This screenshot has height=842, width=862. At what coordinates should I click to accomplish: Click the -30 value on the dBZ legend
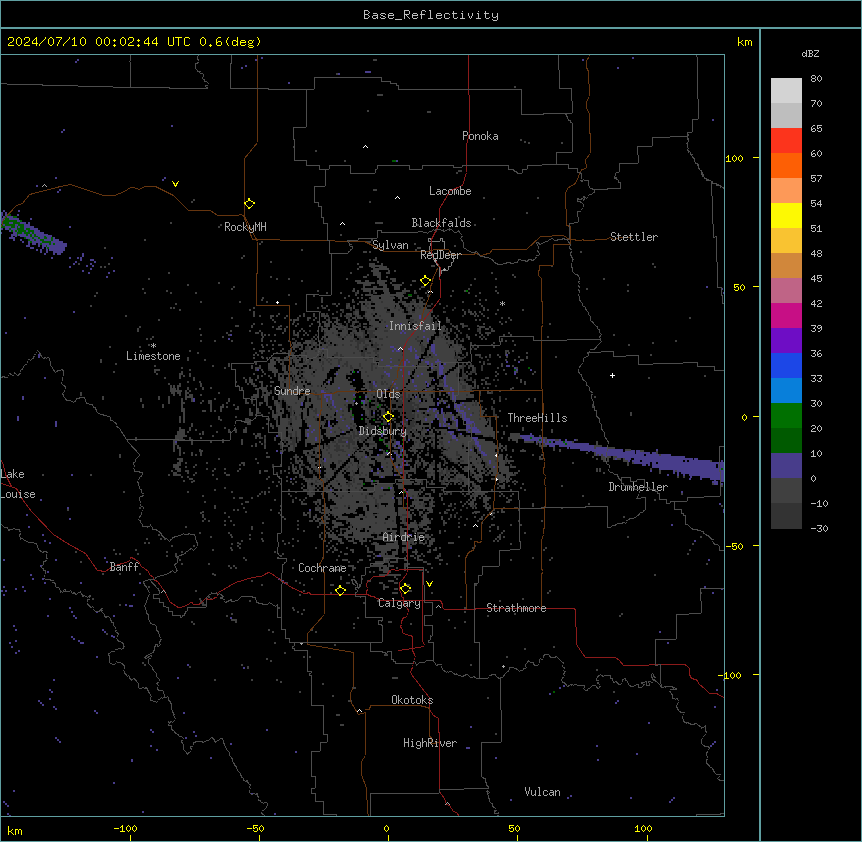(819, 529)
